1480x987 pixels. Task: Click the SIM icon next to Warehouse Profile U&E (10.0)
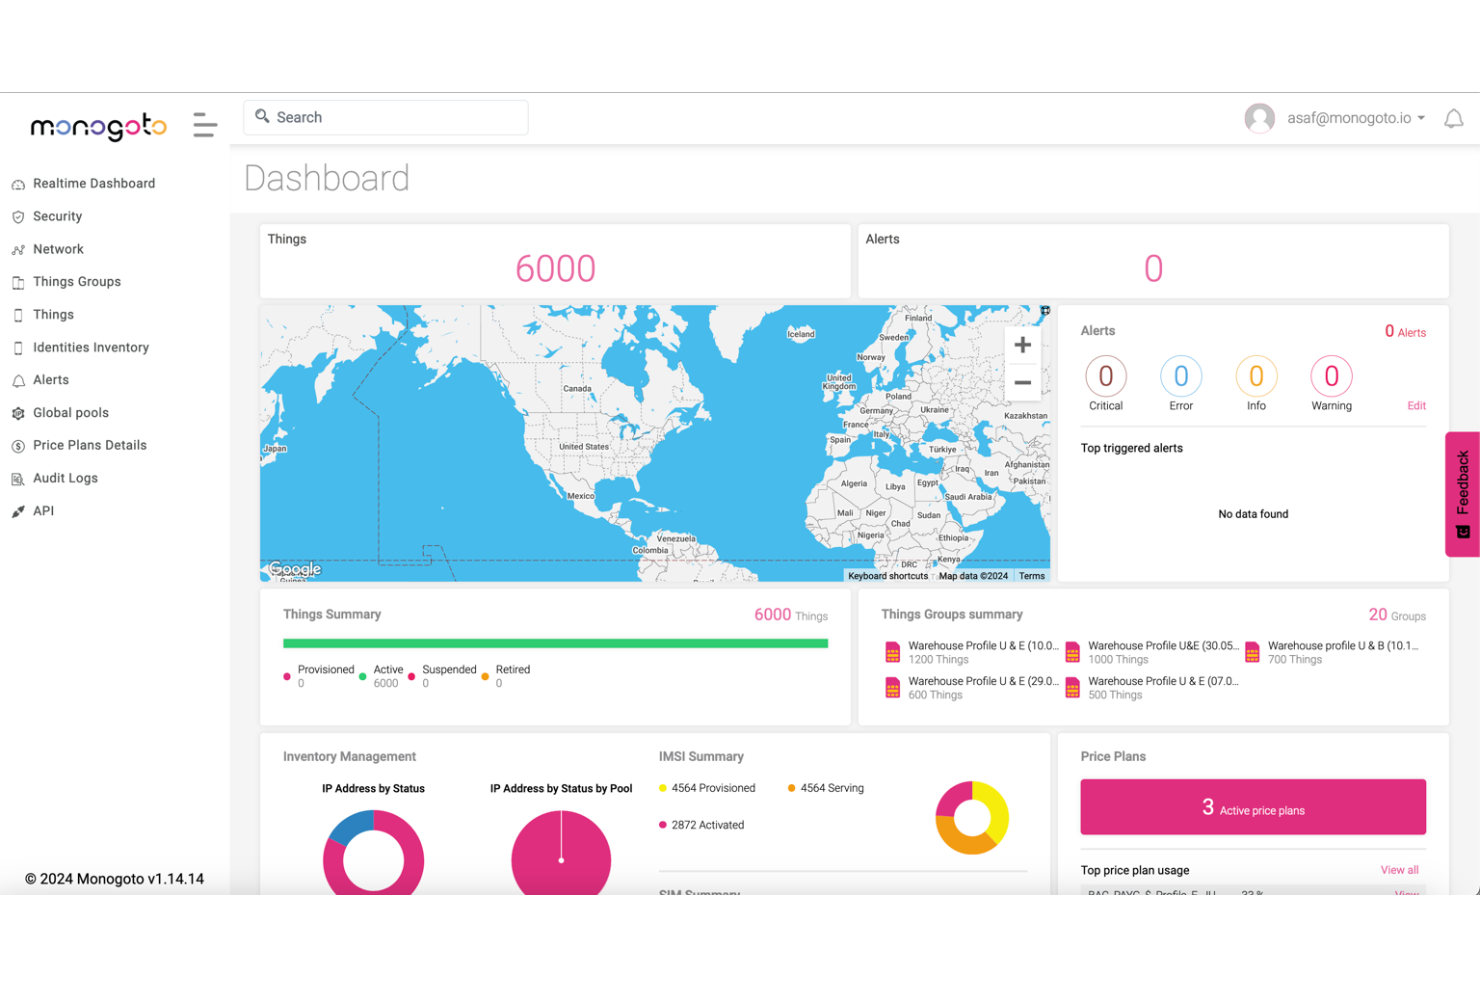click(x=893, y=651)
